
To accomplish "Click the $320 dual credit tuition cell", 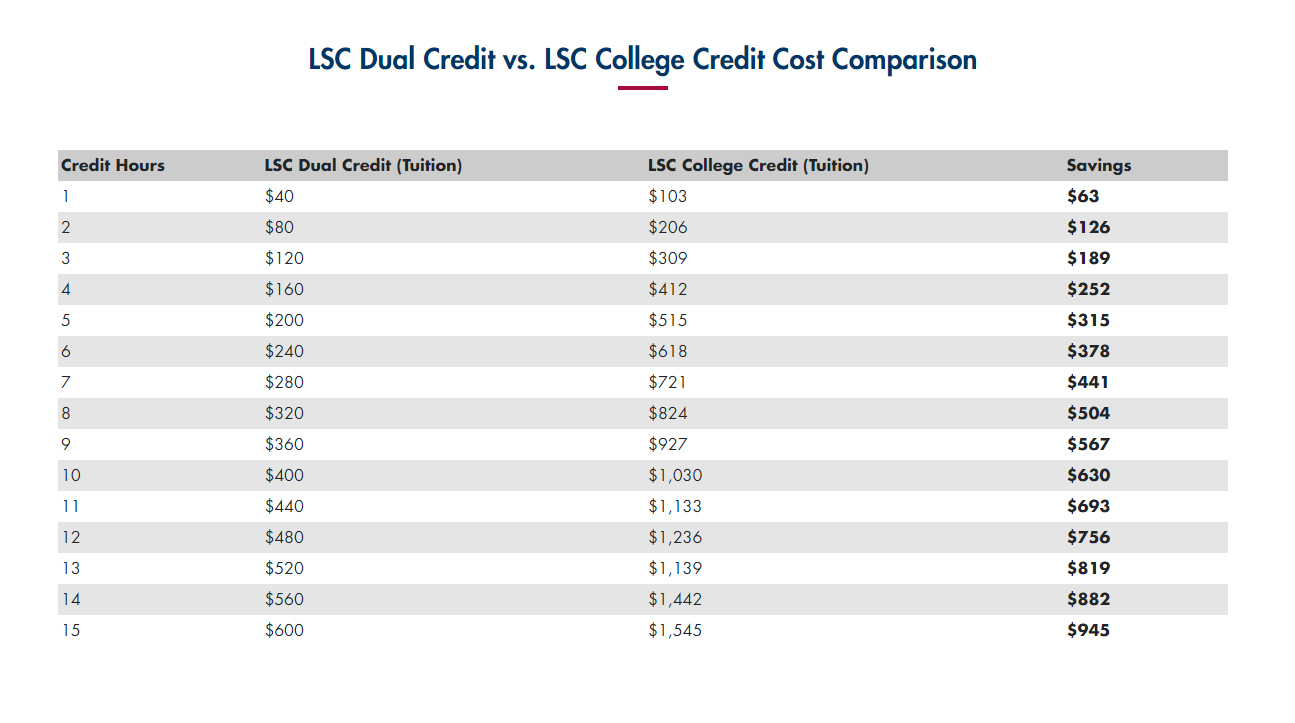I will [x=284, y=414].
